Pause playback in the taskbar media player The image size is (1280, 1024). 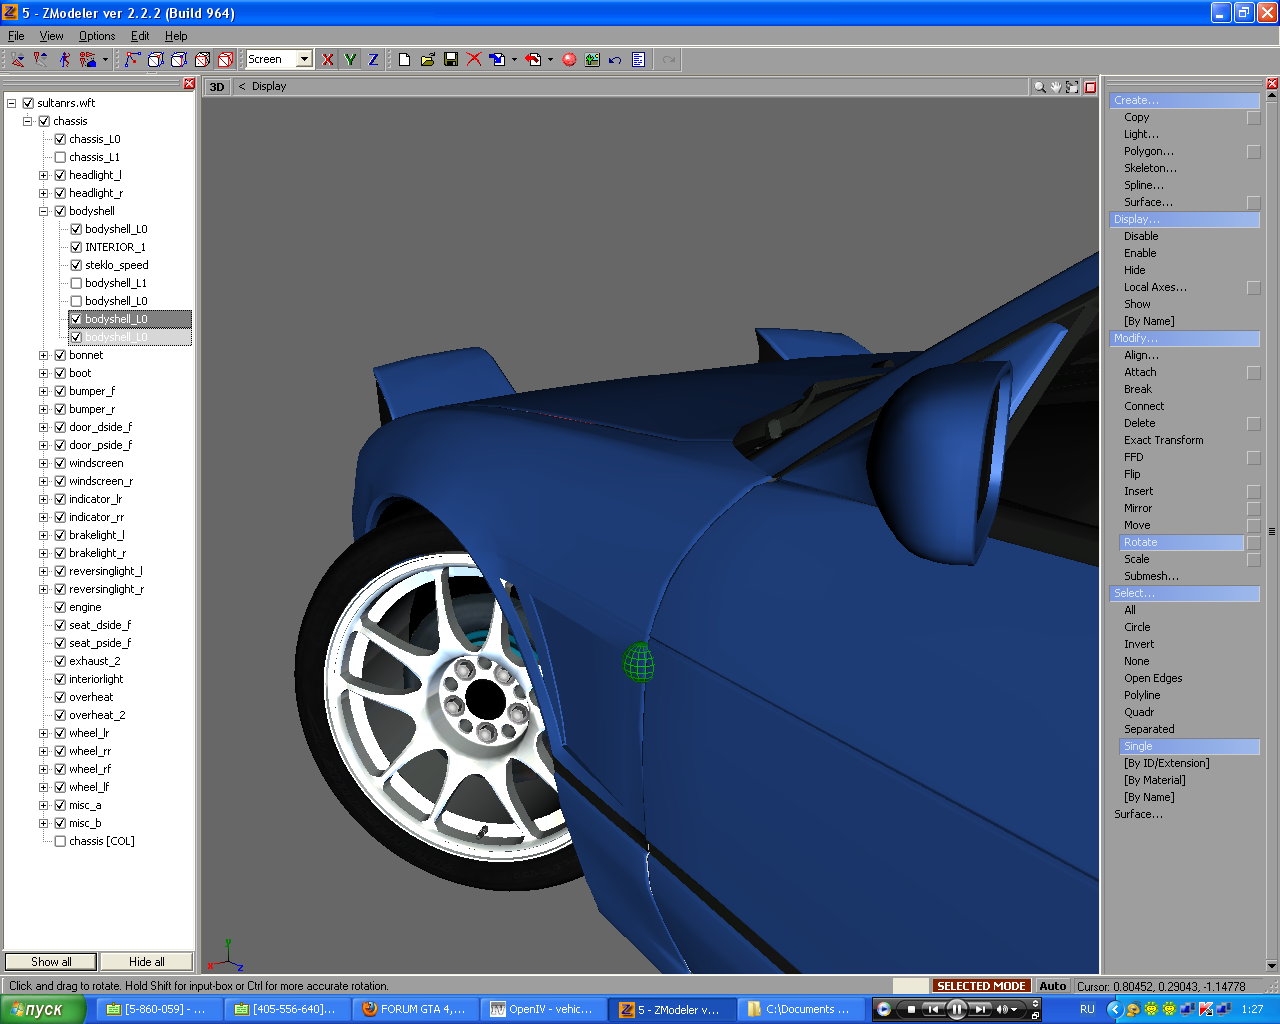956,1009
